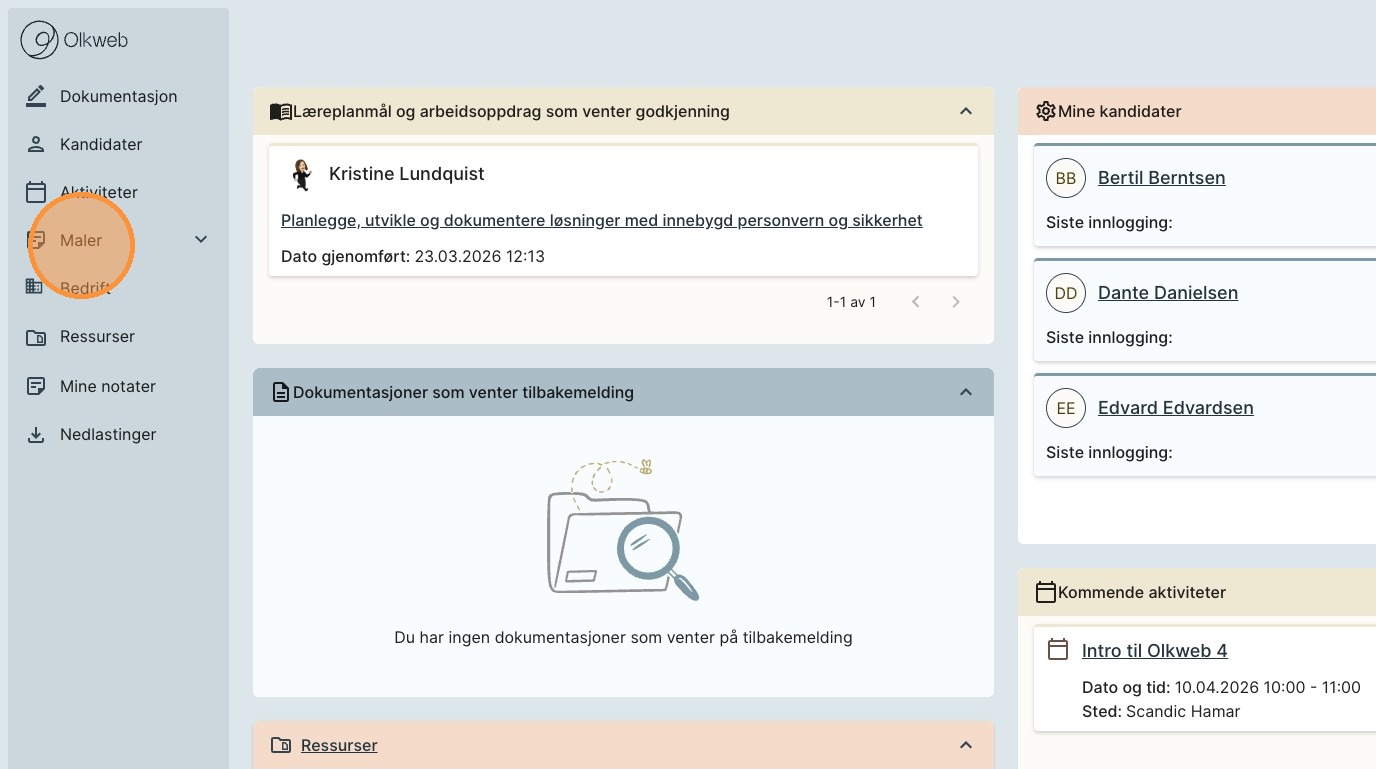Viewport: 1376px width, 769px height.
Task: Open Nedlastinger in the sidebar
Action: click(x=108, y=435)
